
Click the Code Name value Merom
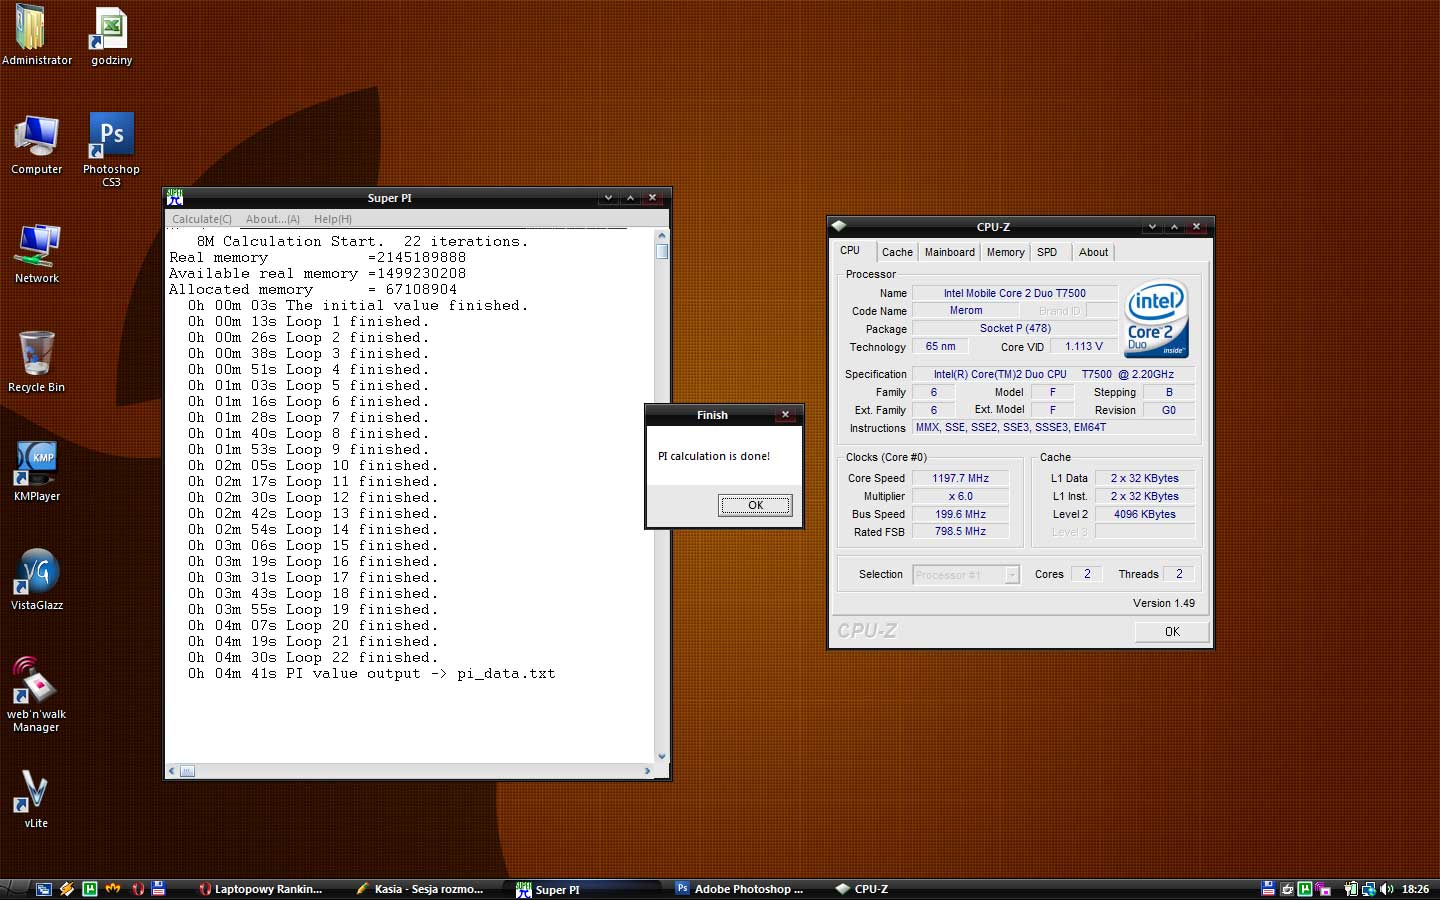click(966, 310)
